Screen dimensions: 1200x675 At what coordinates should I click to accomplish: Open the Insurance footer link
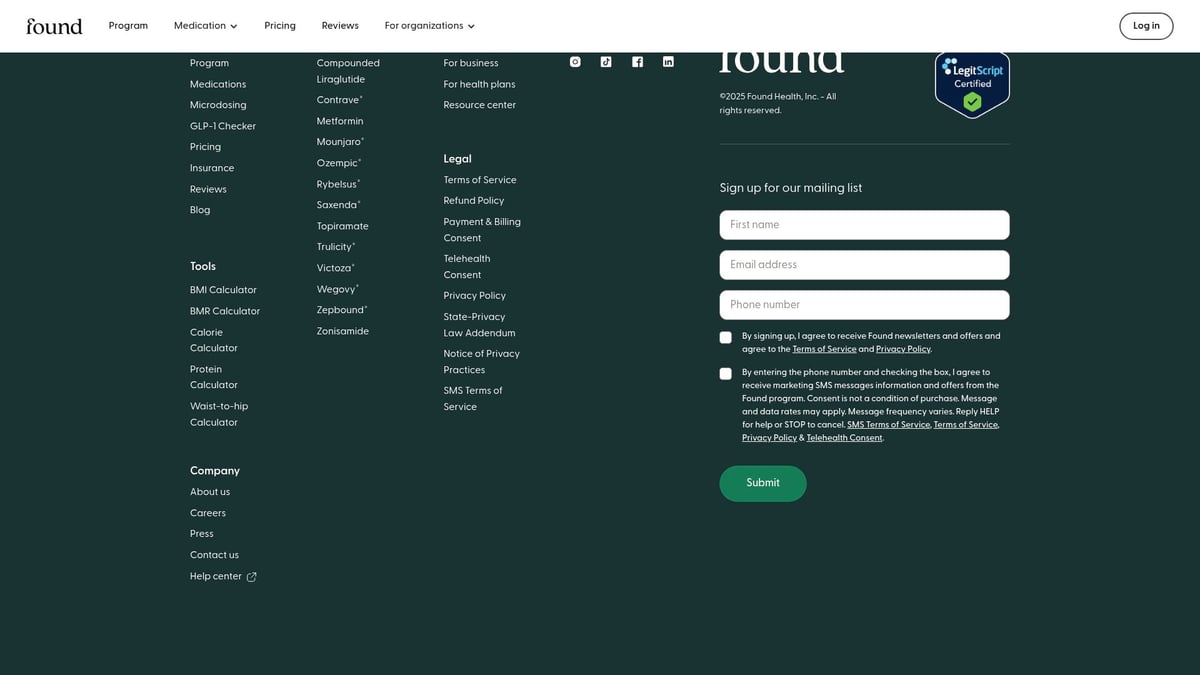[212, 168]
